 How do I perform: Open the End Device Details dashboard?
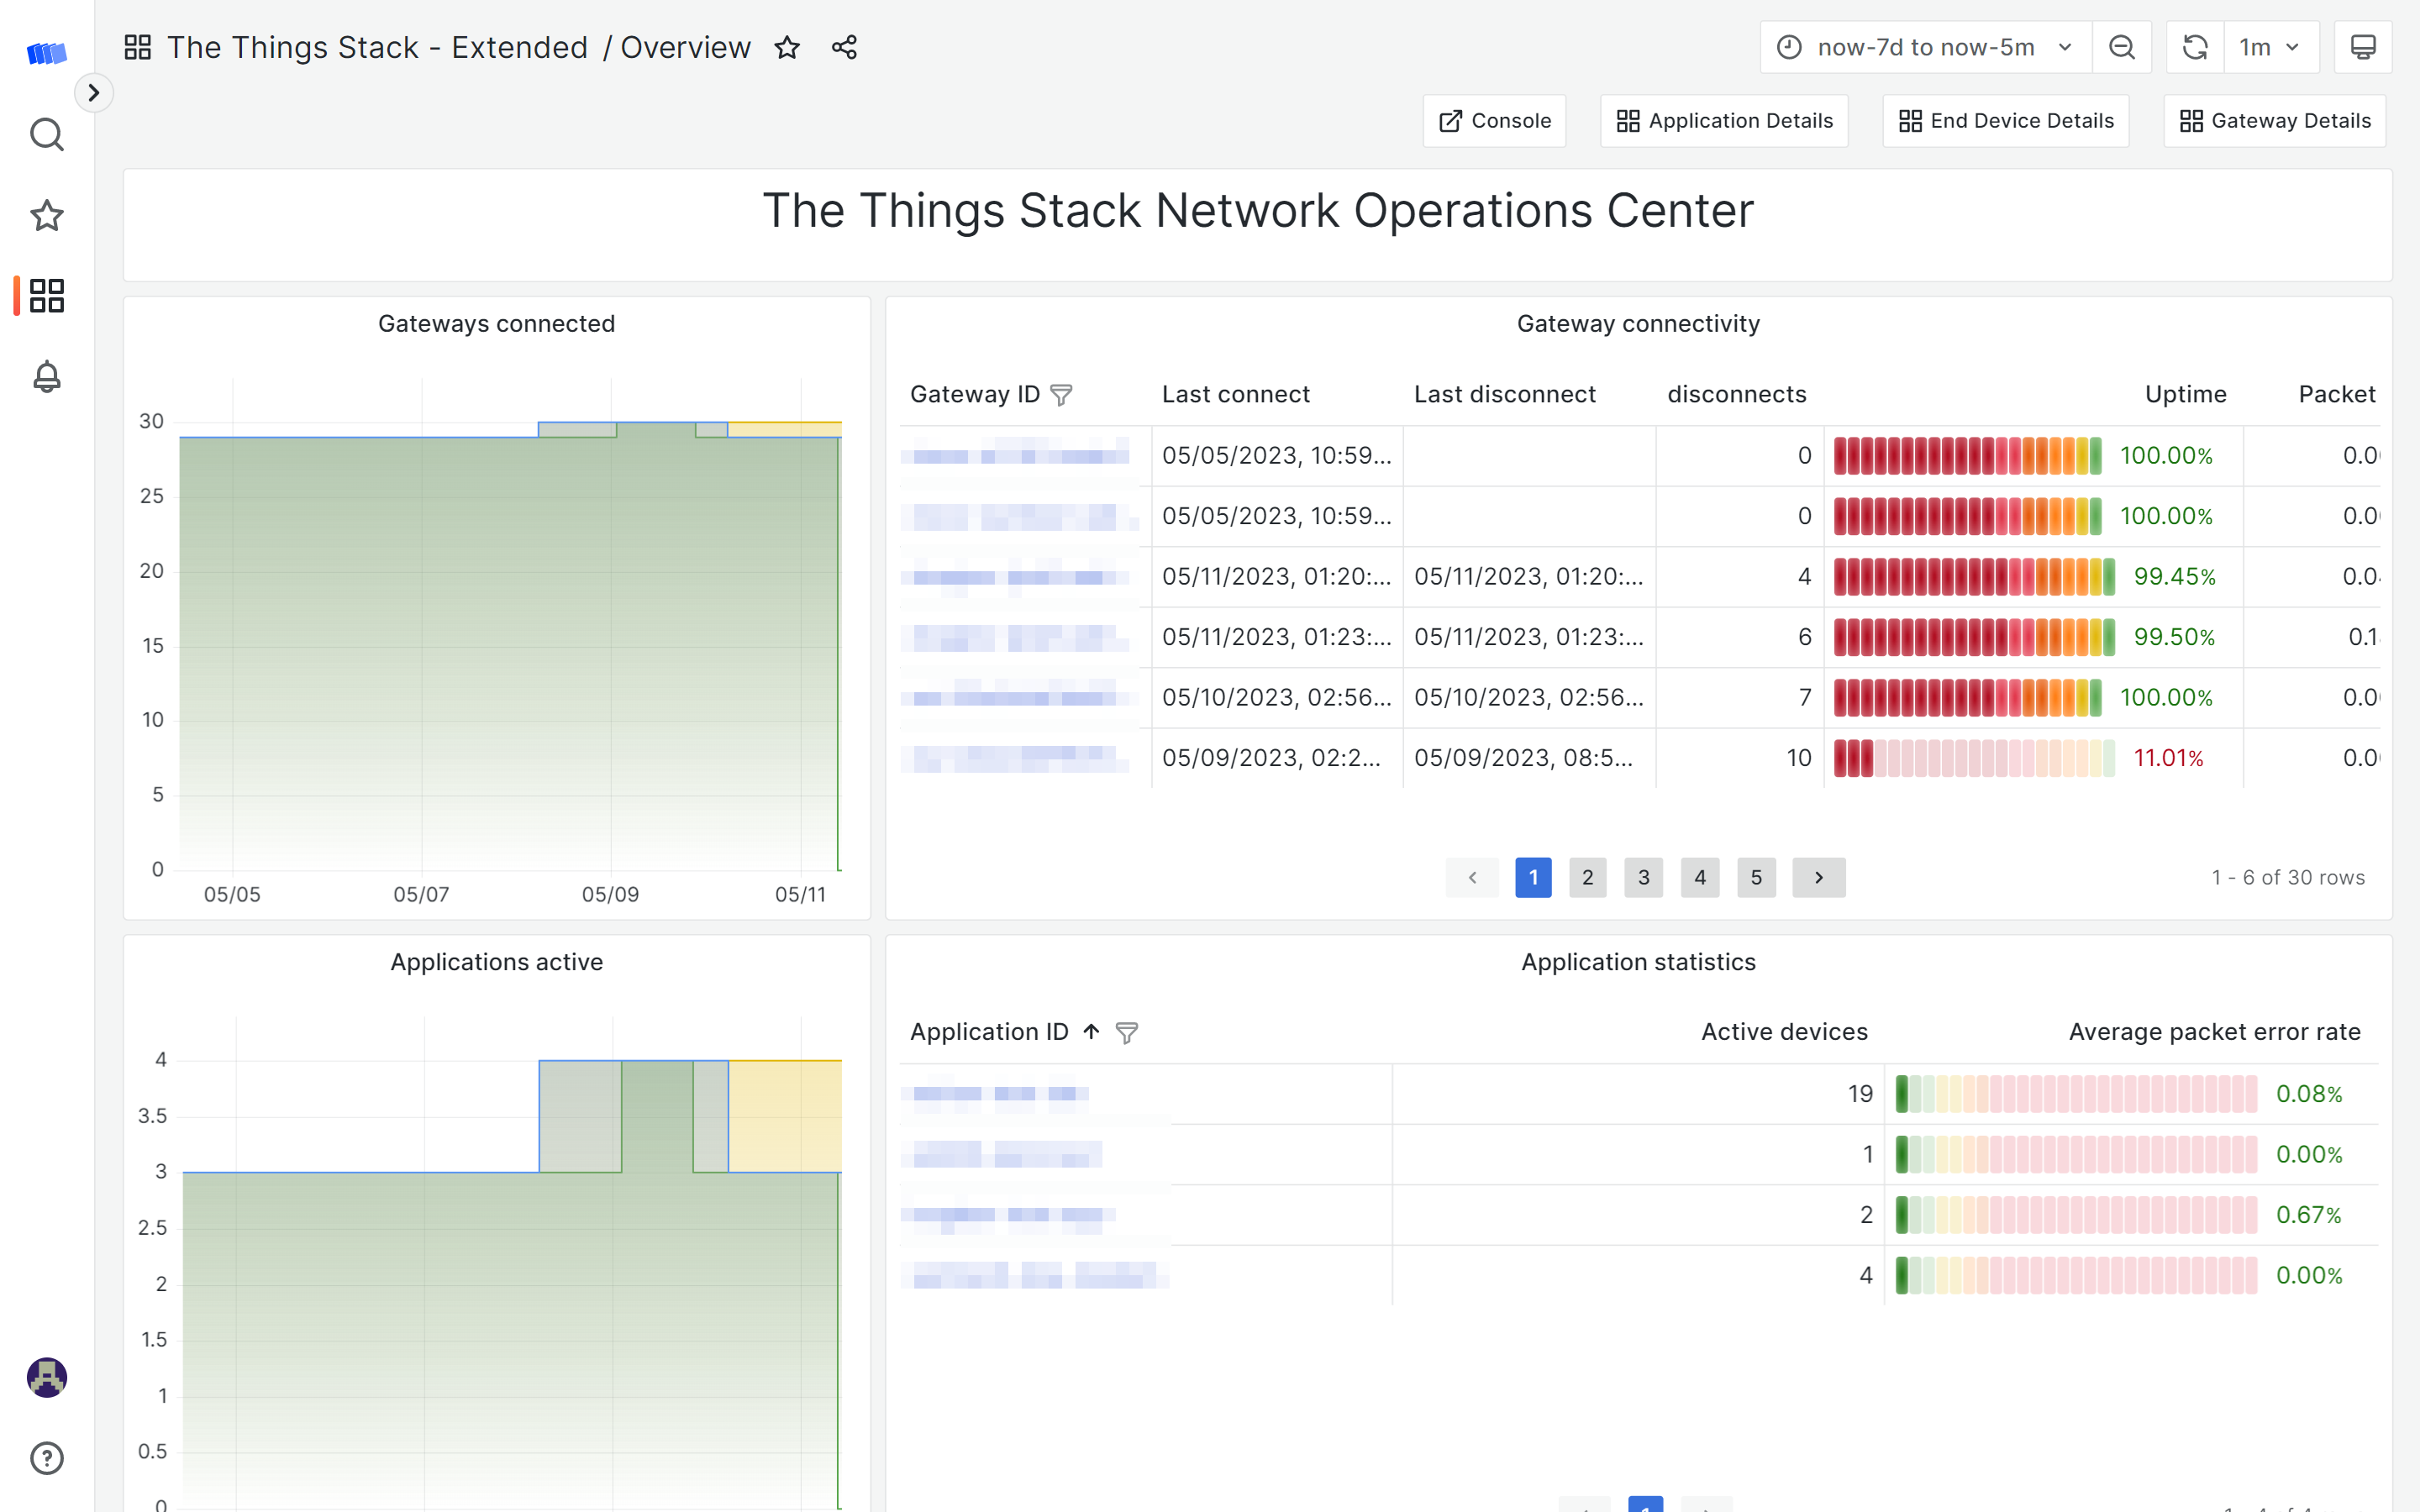(x=2005, y=120)
